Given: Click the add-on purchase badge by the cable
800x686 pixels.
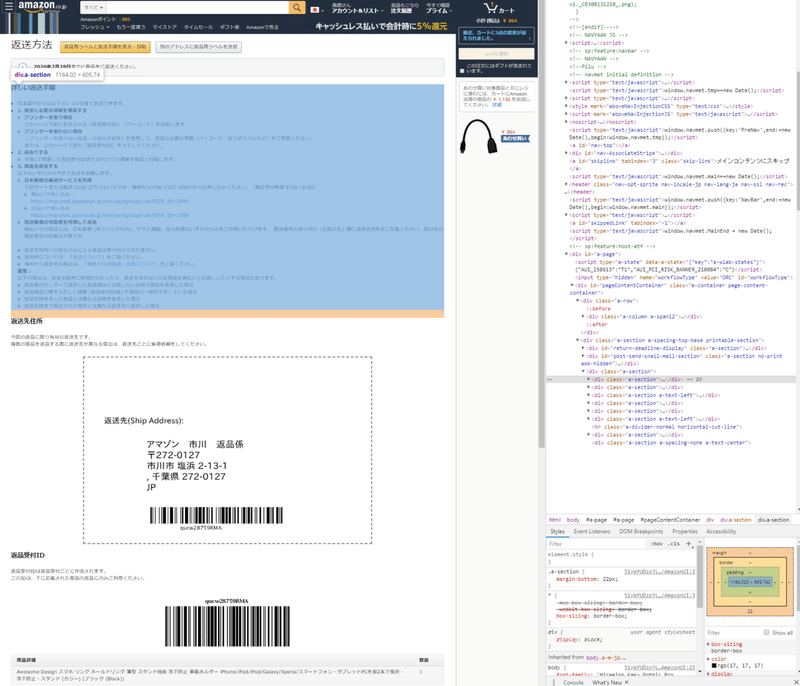Looking at the screenshot, I should [515, 139].
